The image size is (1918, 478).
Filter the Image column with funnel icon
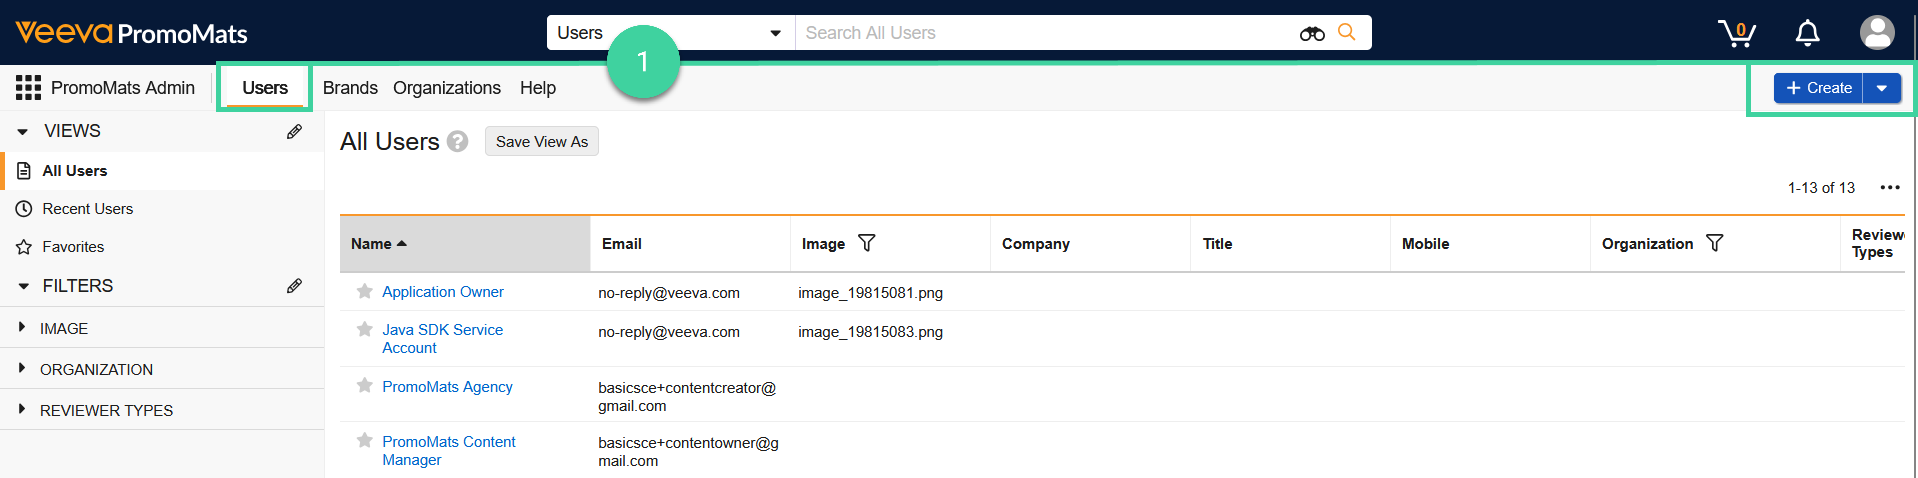click(867, 243)
